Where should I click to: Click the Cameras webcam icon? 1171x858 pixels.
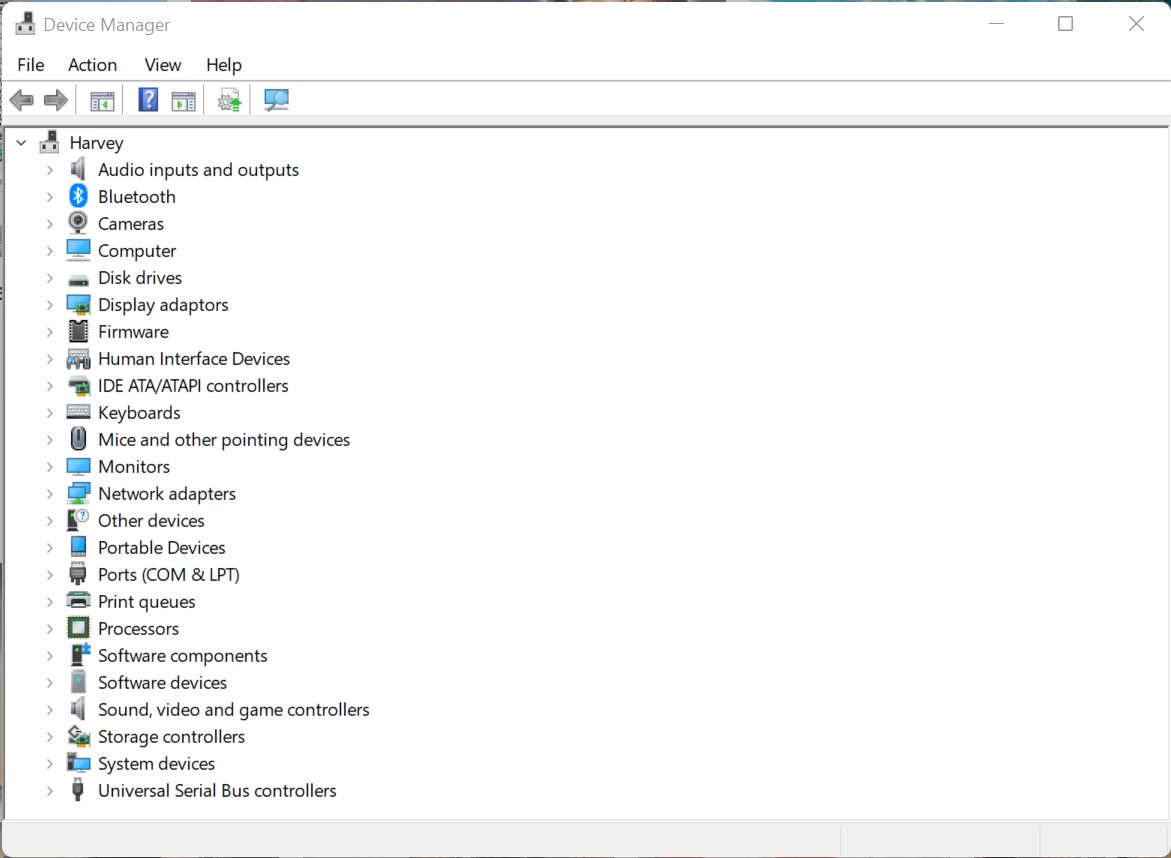(78, 223)
